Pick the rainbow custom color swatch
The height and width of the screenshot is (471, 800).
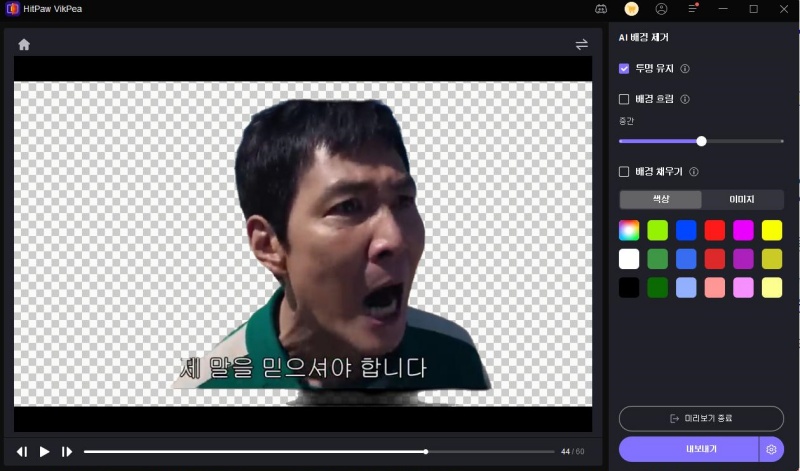(x=629, y=230)
